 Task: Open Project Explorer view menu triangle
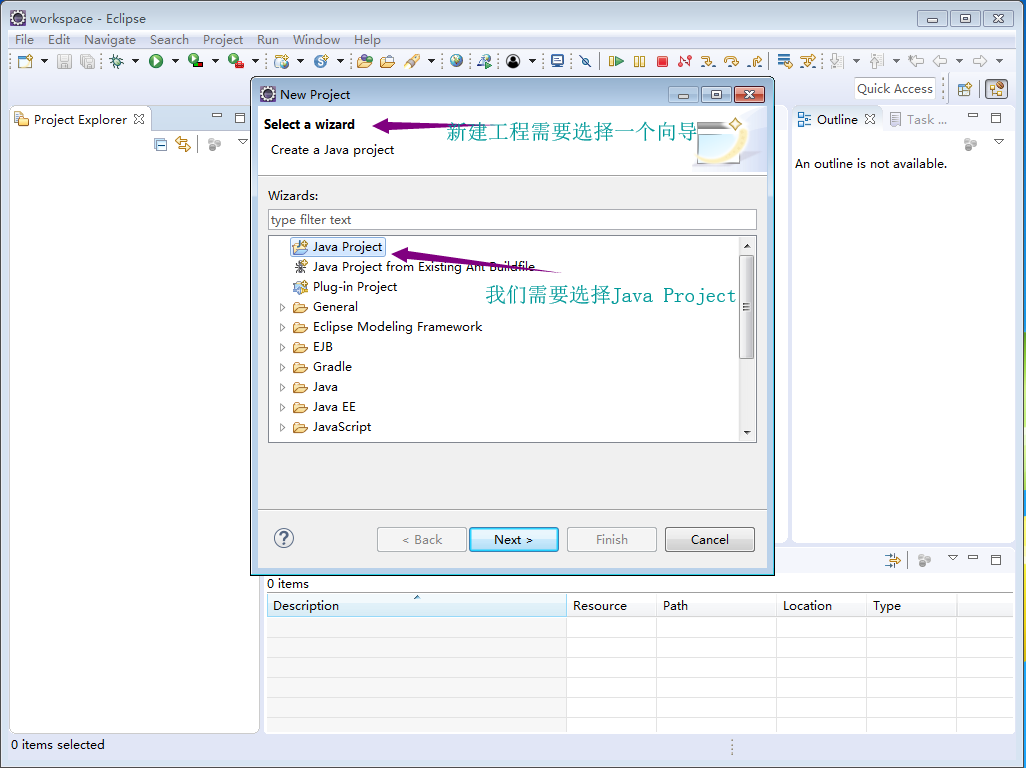(243, 142)
